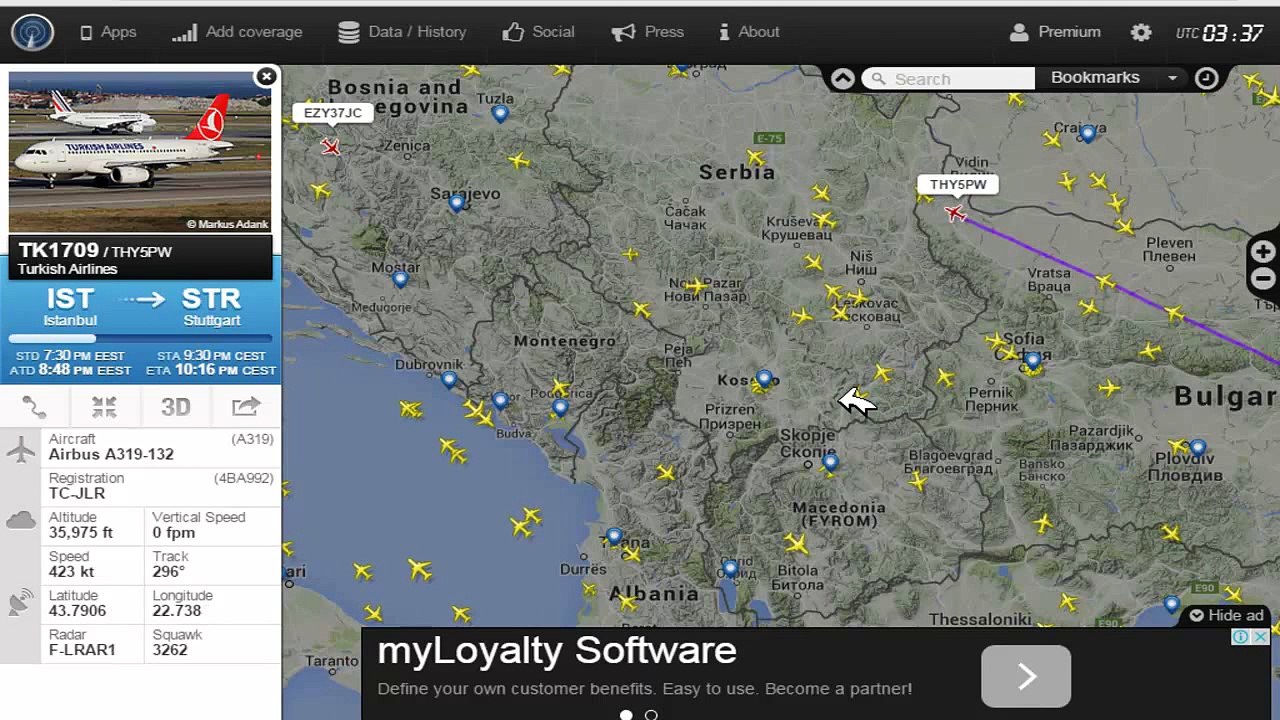Click the IST to STR flight progress bar
This screenshot has height=720, width=1280.
pos(140,339)
